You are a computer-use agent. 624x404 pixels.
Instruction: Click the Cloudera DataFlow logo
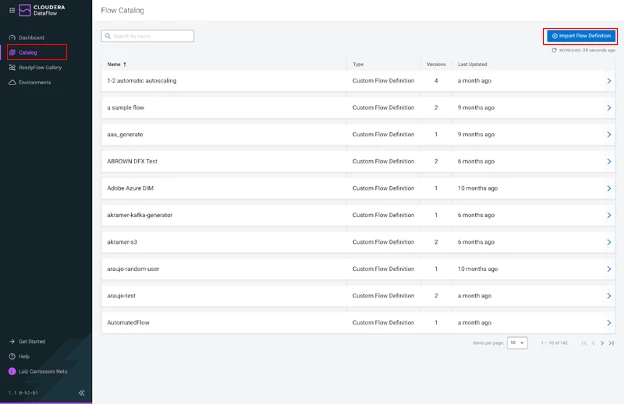(42, 10)
